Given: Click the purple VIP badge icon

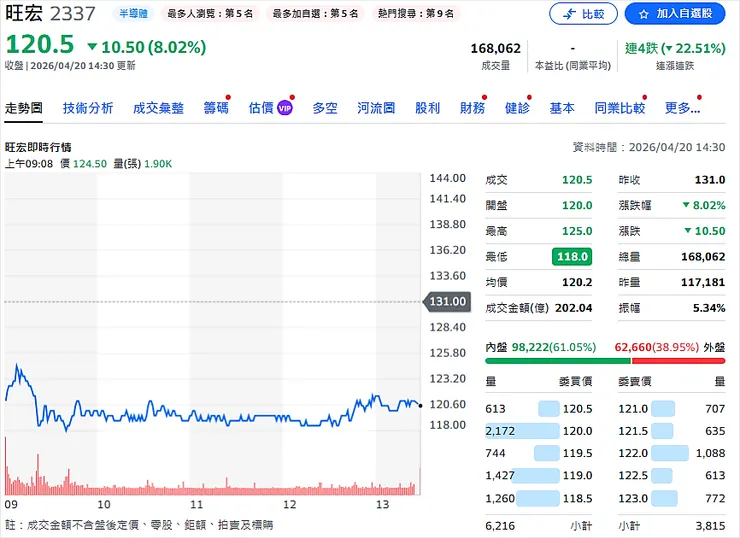Looking at the screenshot, I should [285, 108].
